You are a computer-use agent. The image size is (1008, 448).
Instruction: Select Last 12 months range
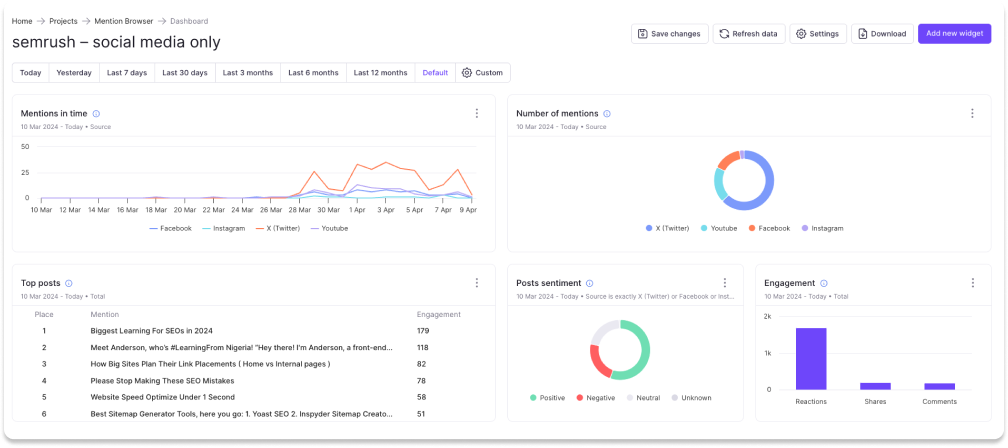coord(381,73)
